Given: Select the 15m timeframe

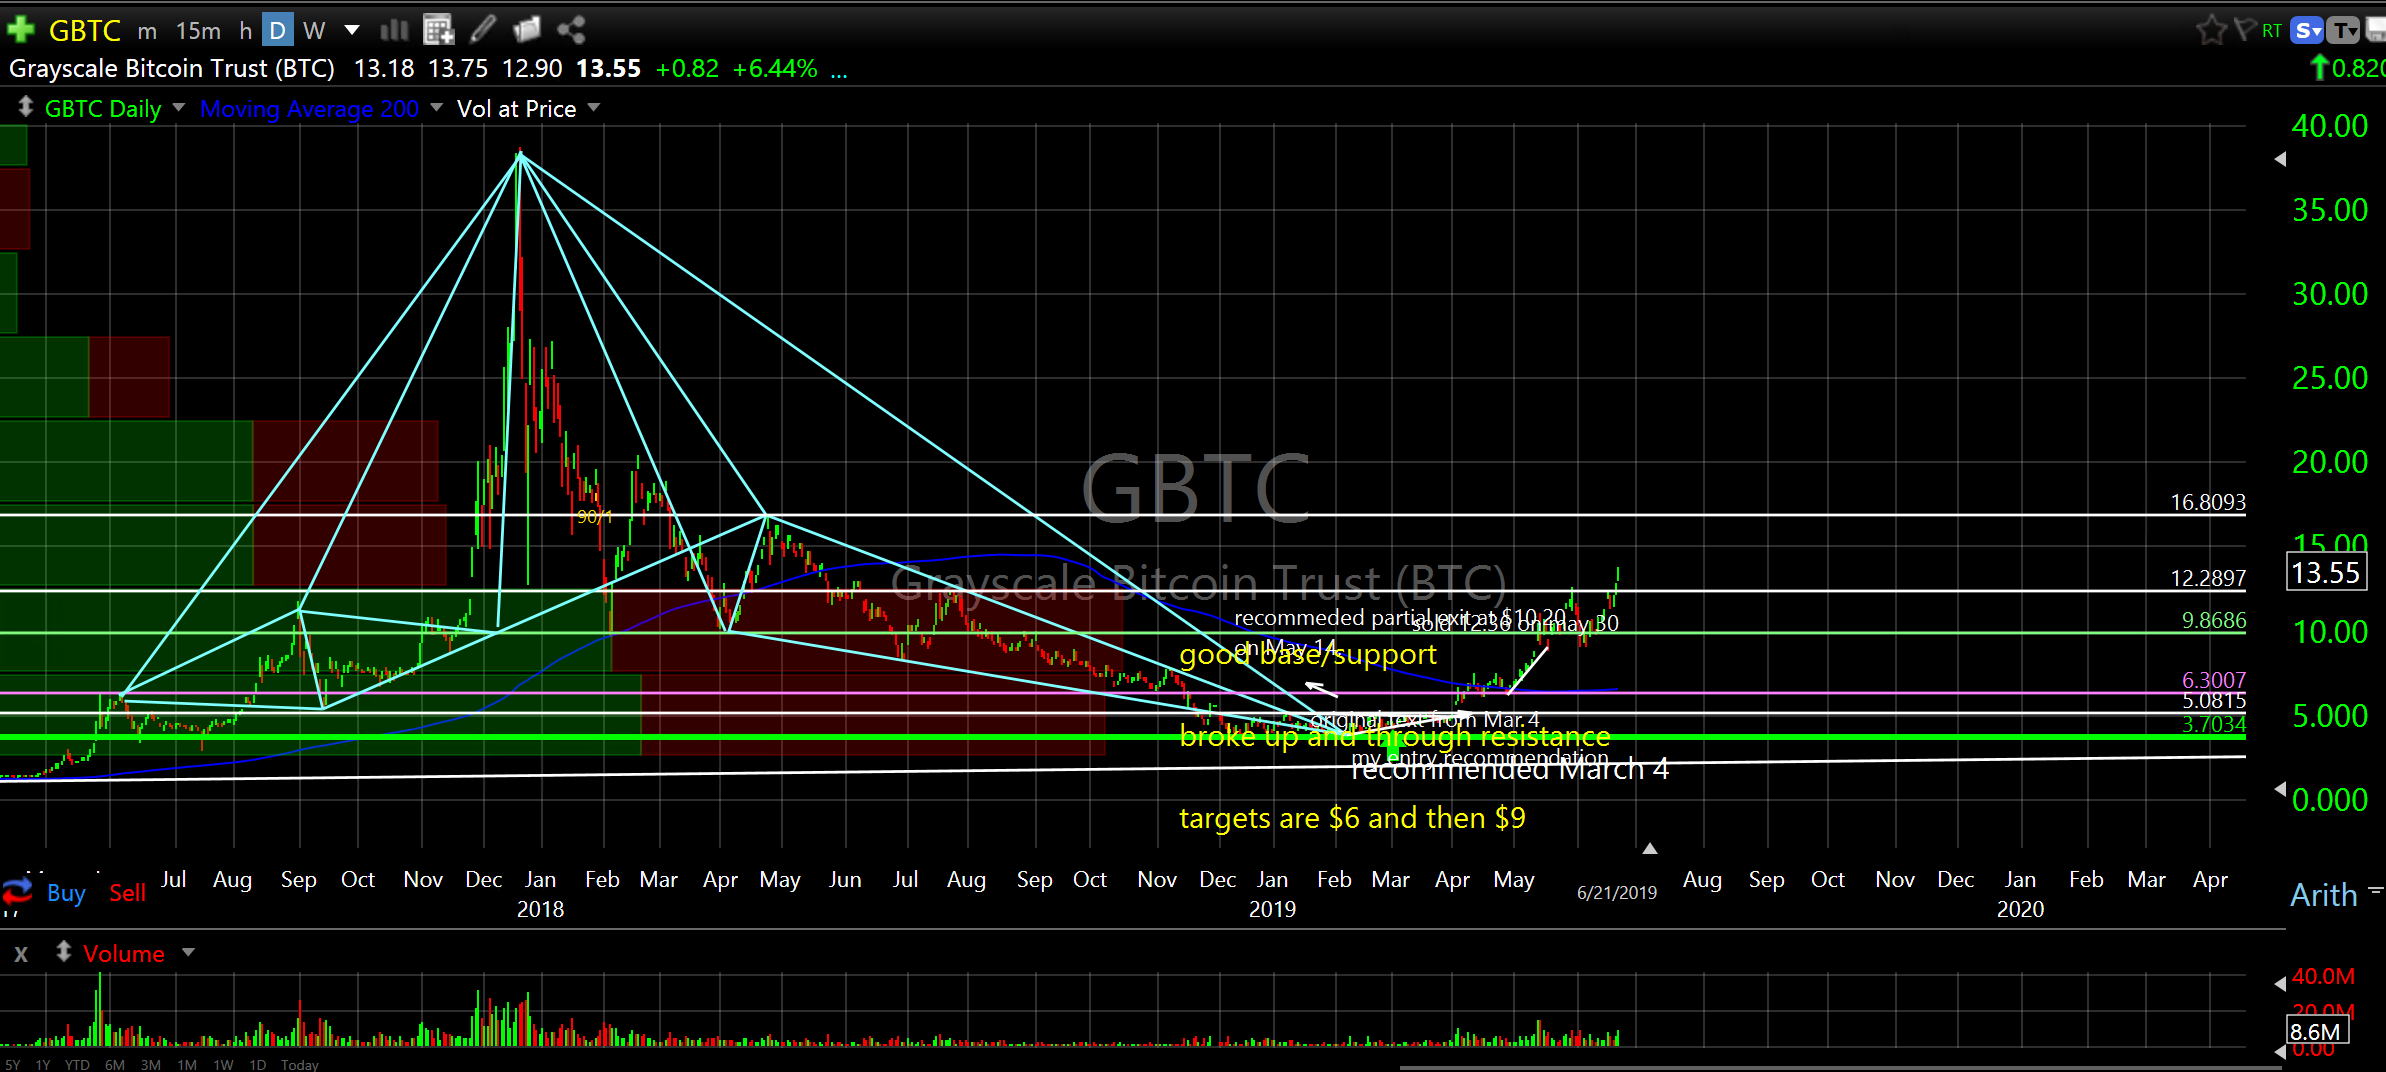Looking at the screenshot, I should click(x=198, y=31).
